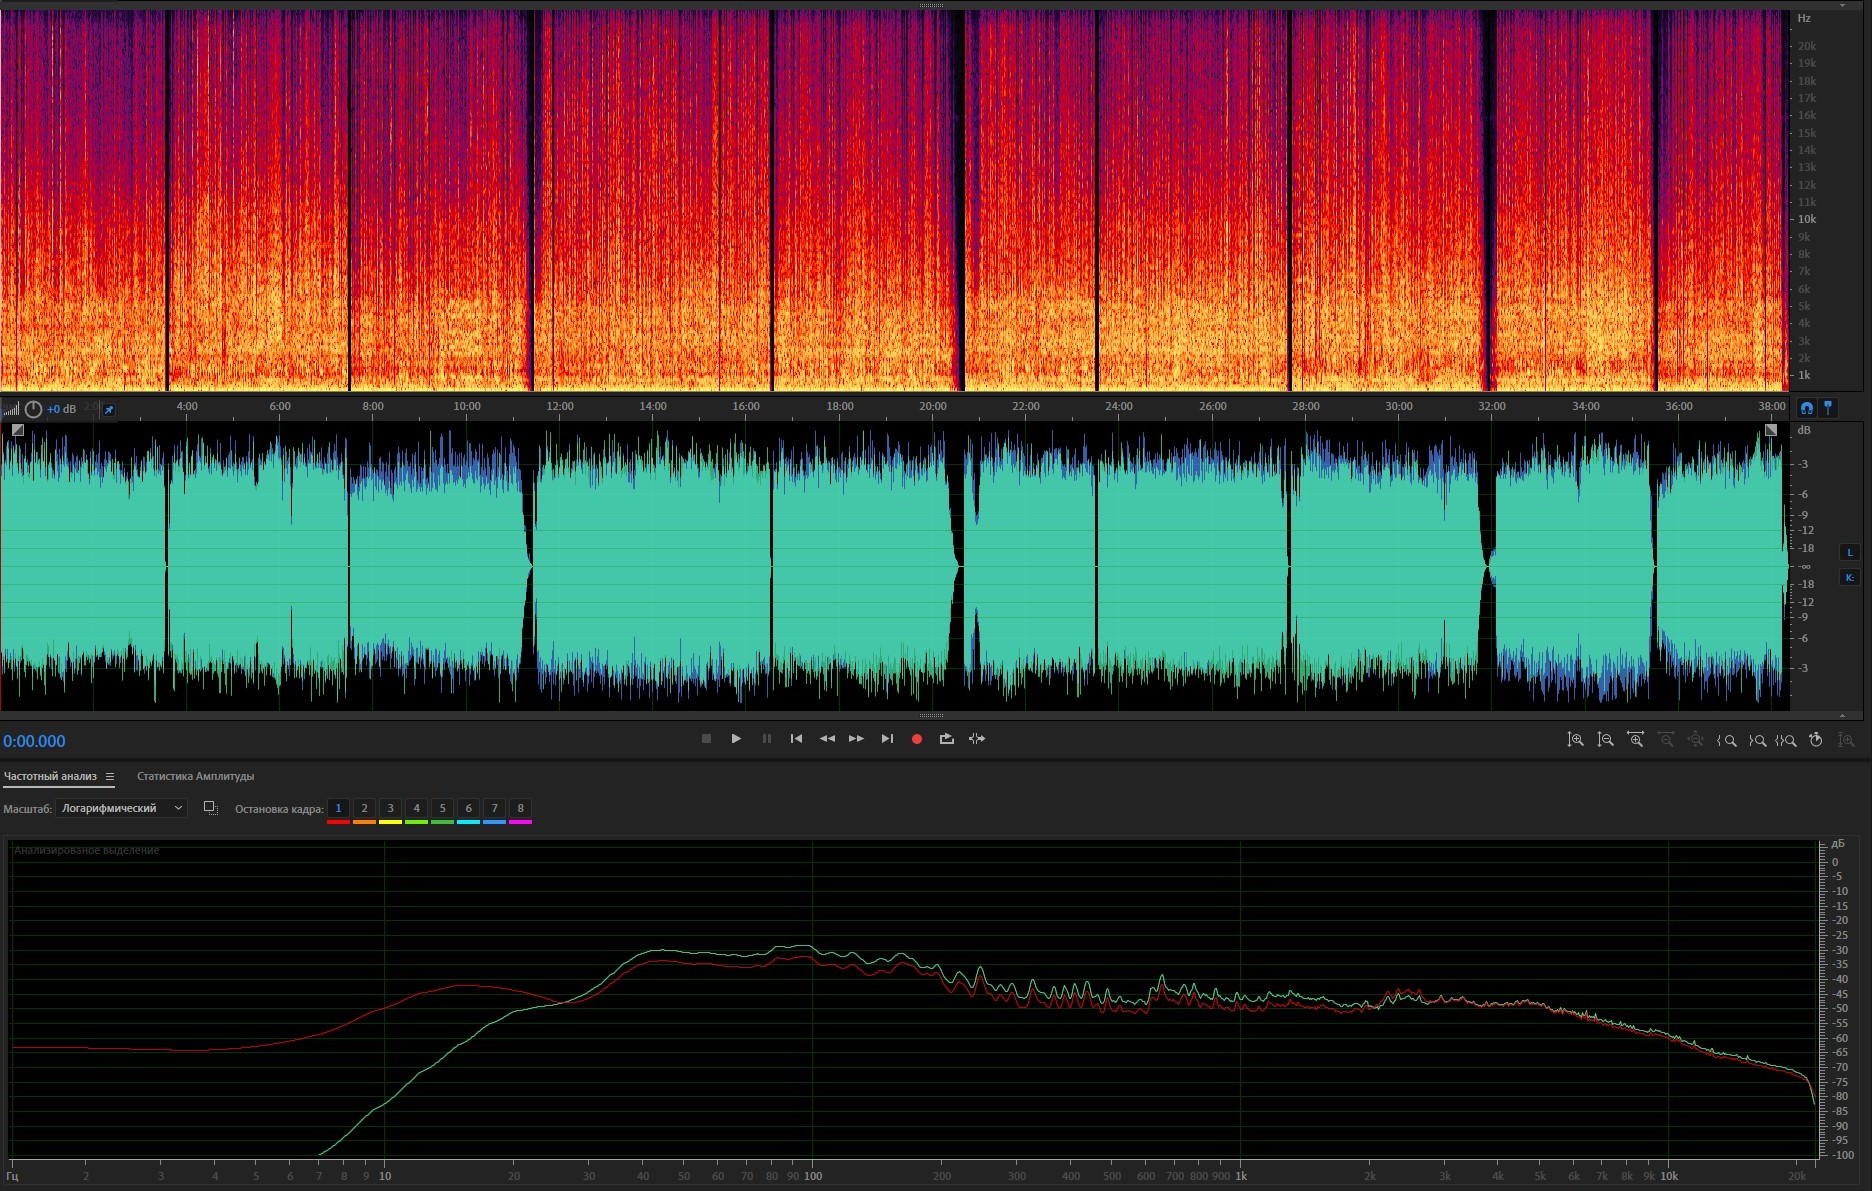Click the timeline ruler at 20:00
Screen dimensions: 1872x1191
click(932, 407)
